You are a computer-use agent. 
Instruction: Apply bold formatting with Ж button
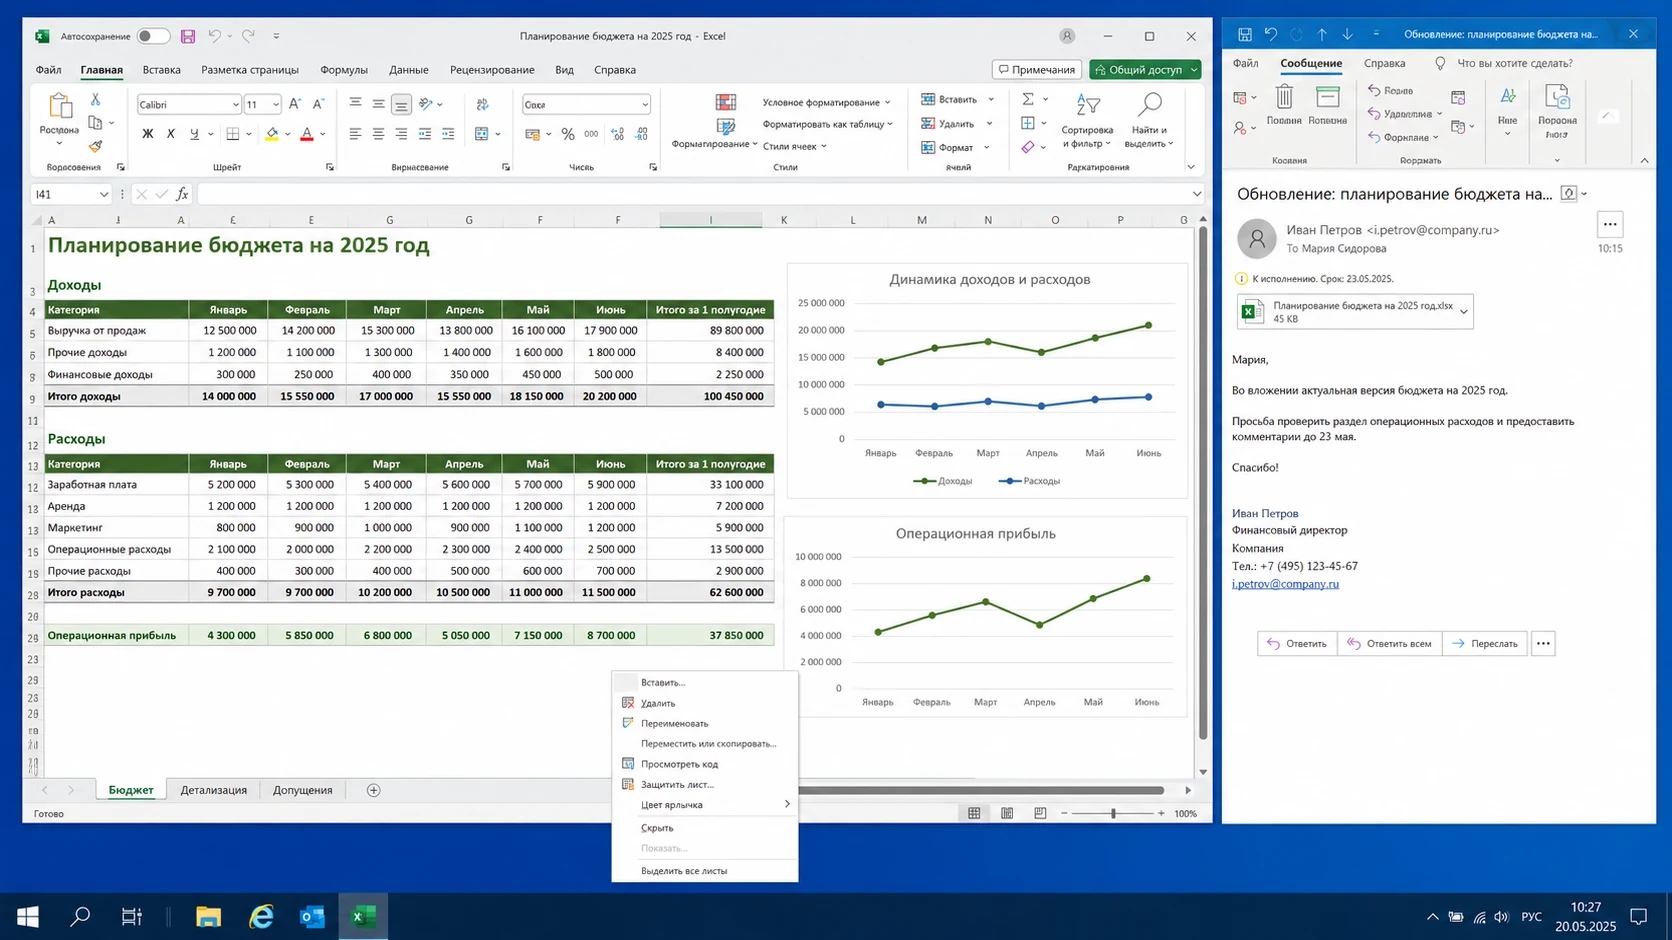pos(147,134)
